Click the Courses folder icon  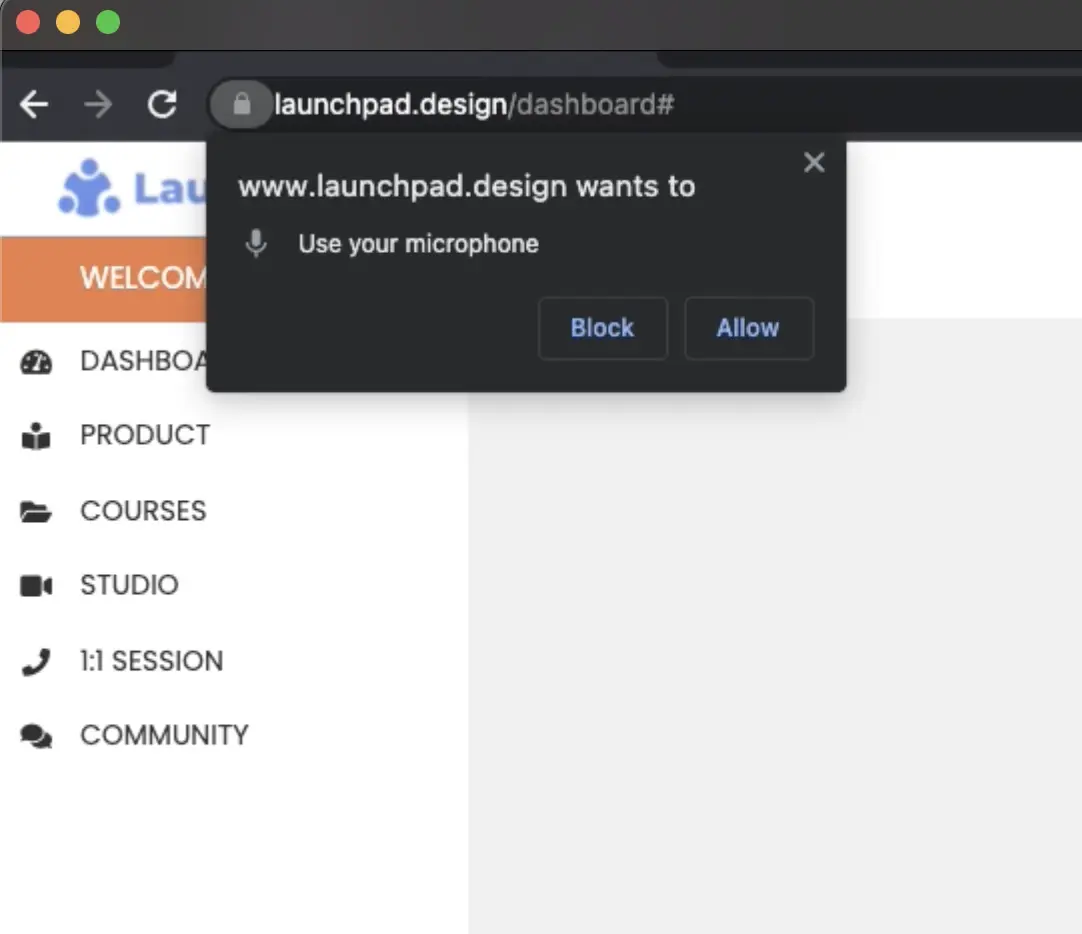pyautogui.click(x=36, y=512)
